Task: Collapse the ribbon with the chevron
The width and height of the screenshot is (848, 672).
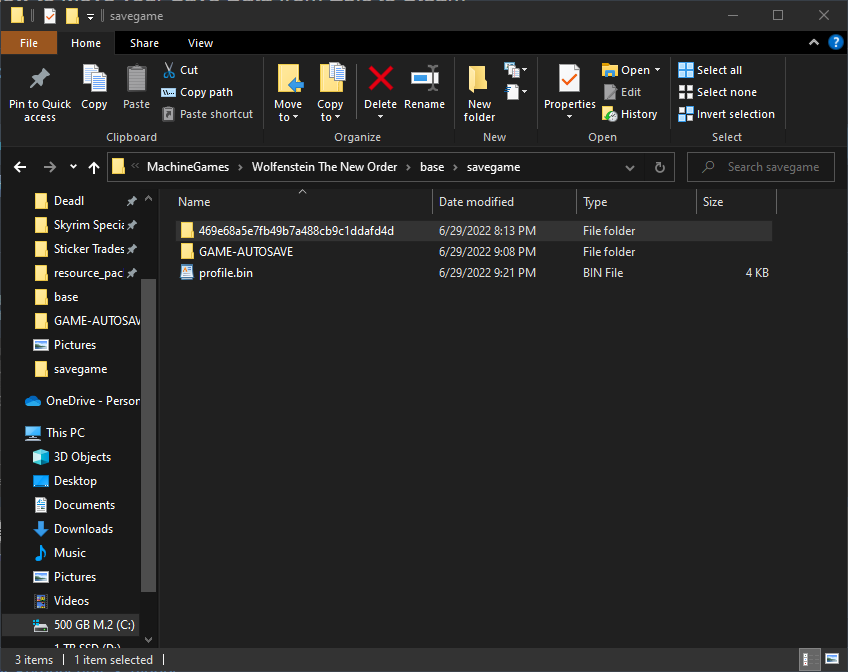Action: 814,43
